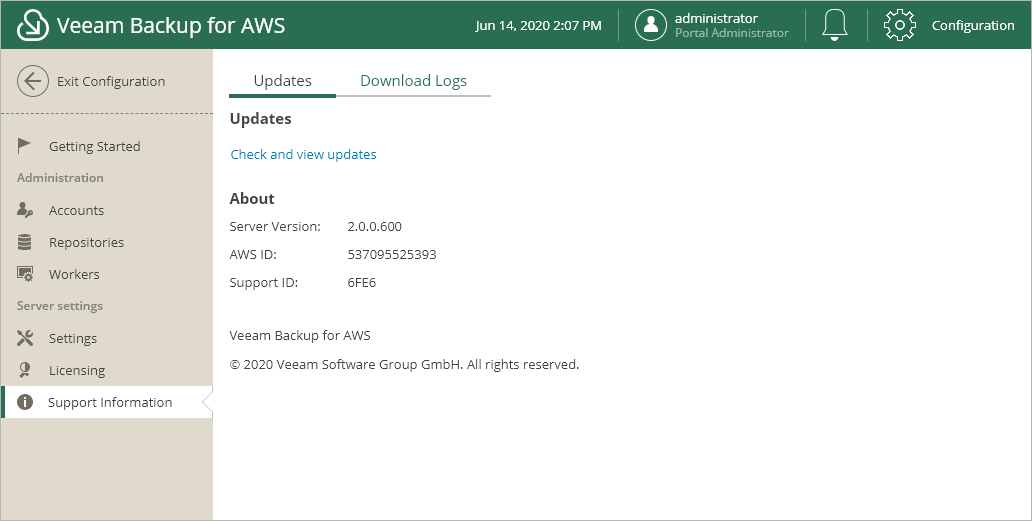Switch to the Download Logs tab

413,81
